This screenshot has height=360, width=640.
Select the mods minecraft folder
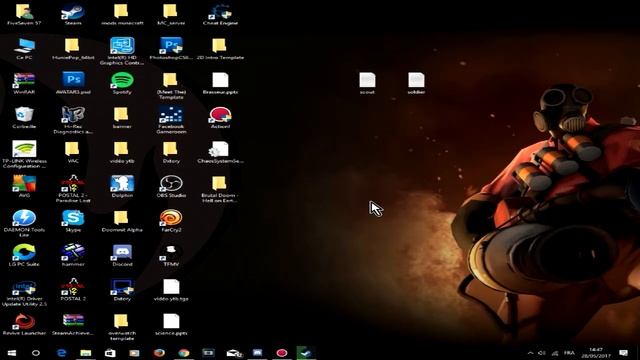122,14
